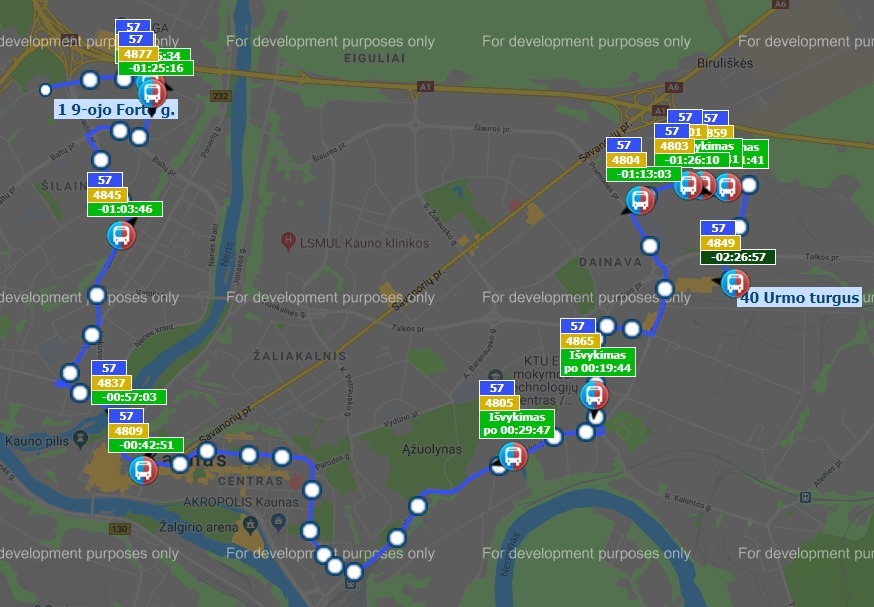Screen dimensions: 874x607
Task: Select the bus marker for vehicle 4865
Action: point(593,395)
